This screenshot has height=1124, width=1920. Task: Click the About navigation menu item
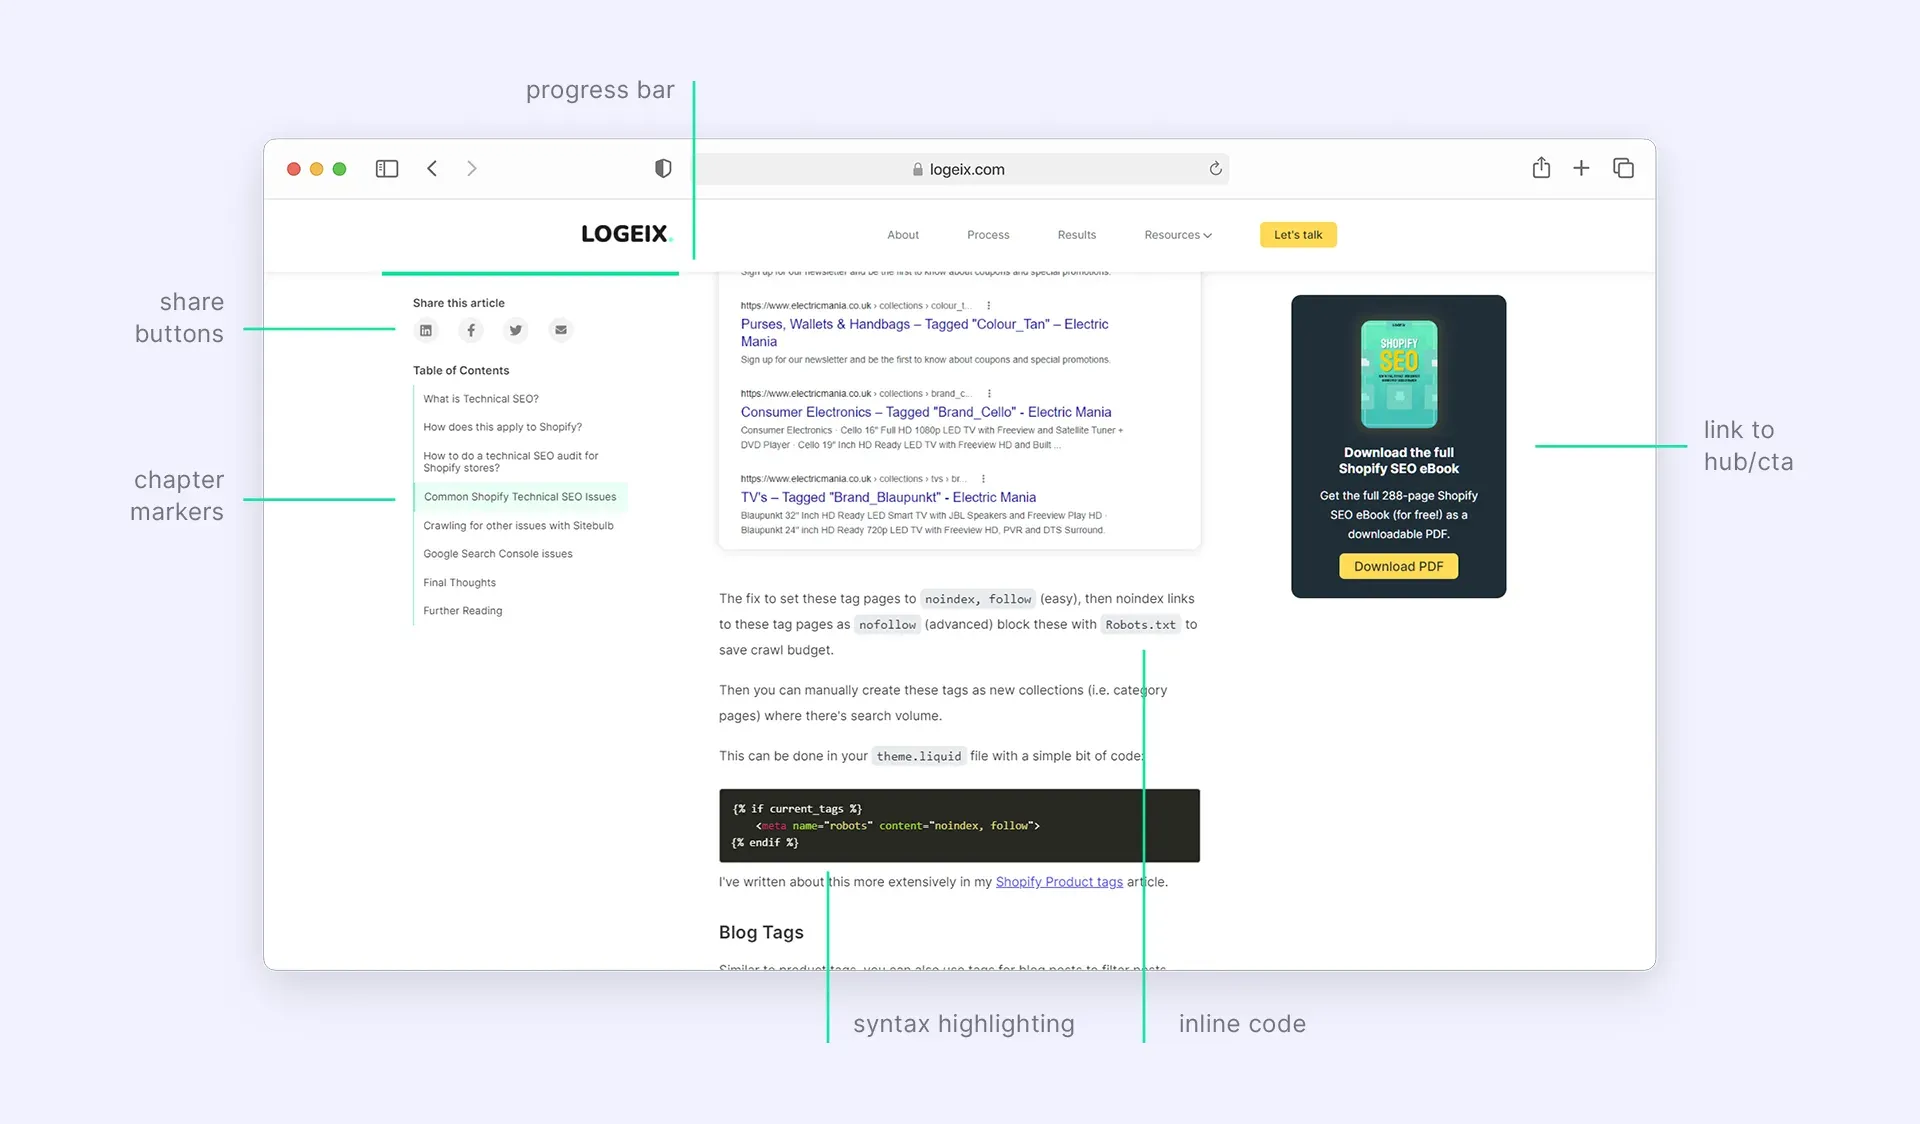pyautogui.click(x=904, y=236)
